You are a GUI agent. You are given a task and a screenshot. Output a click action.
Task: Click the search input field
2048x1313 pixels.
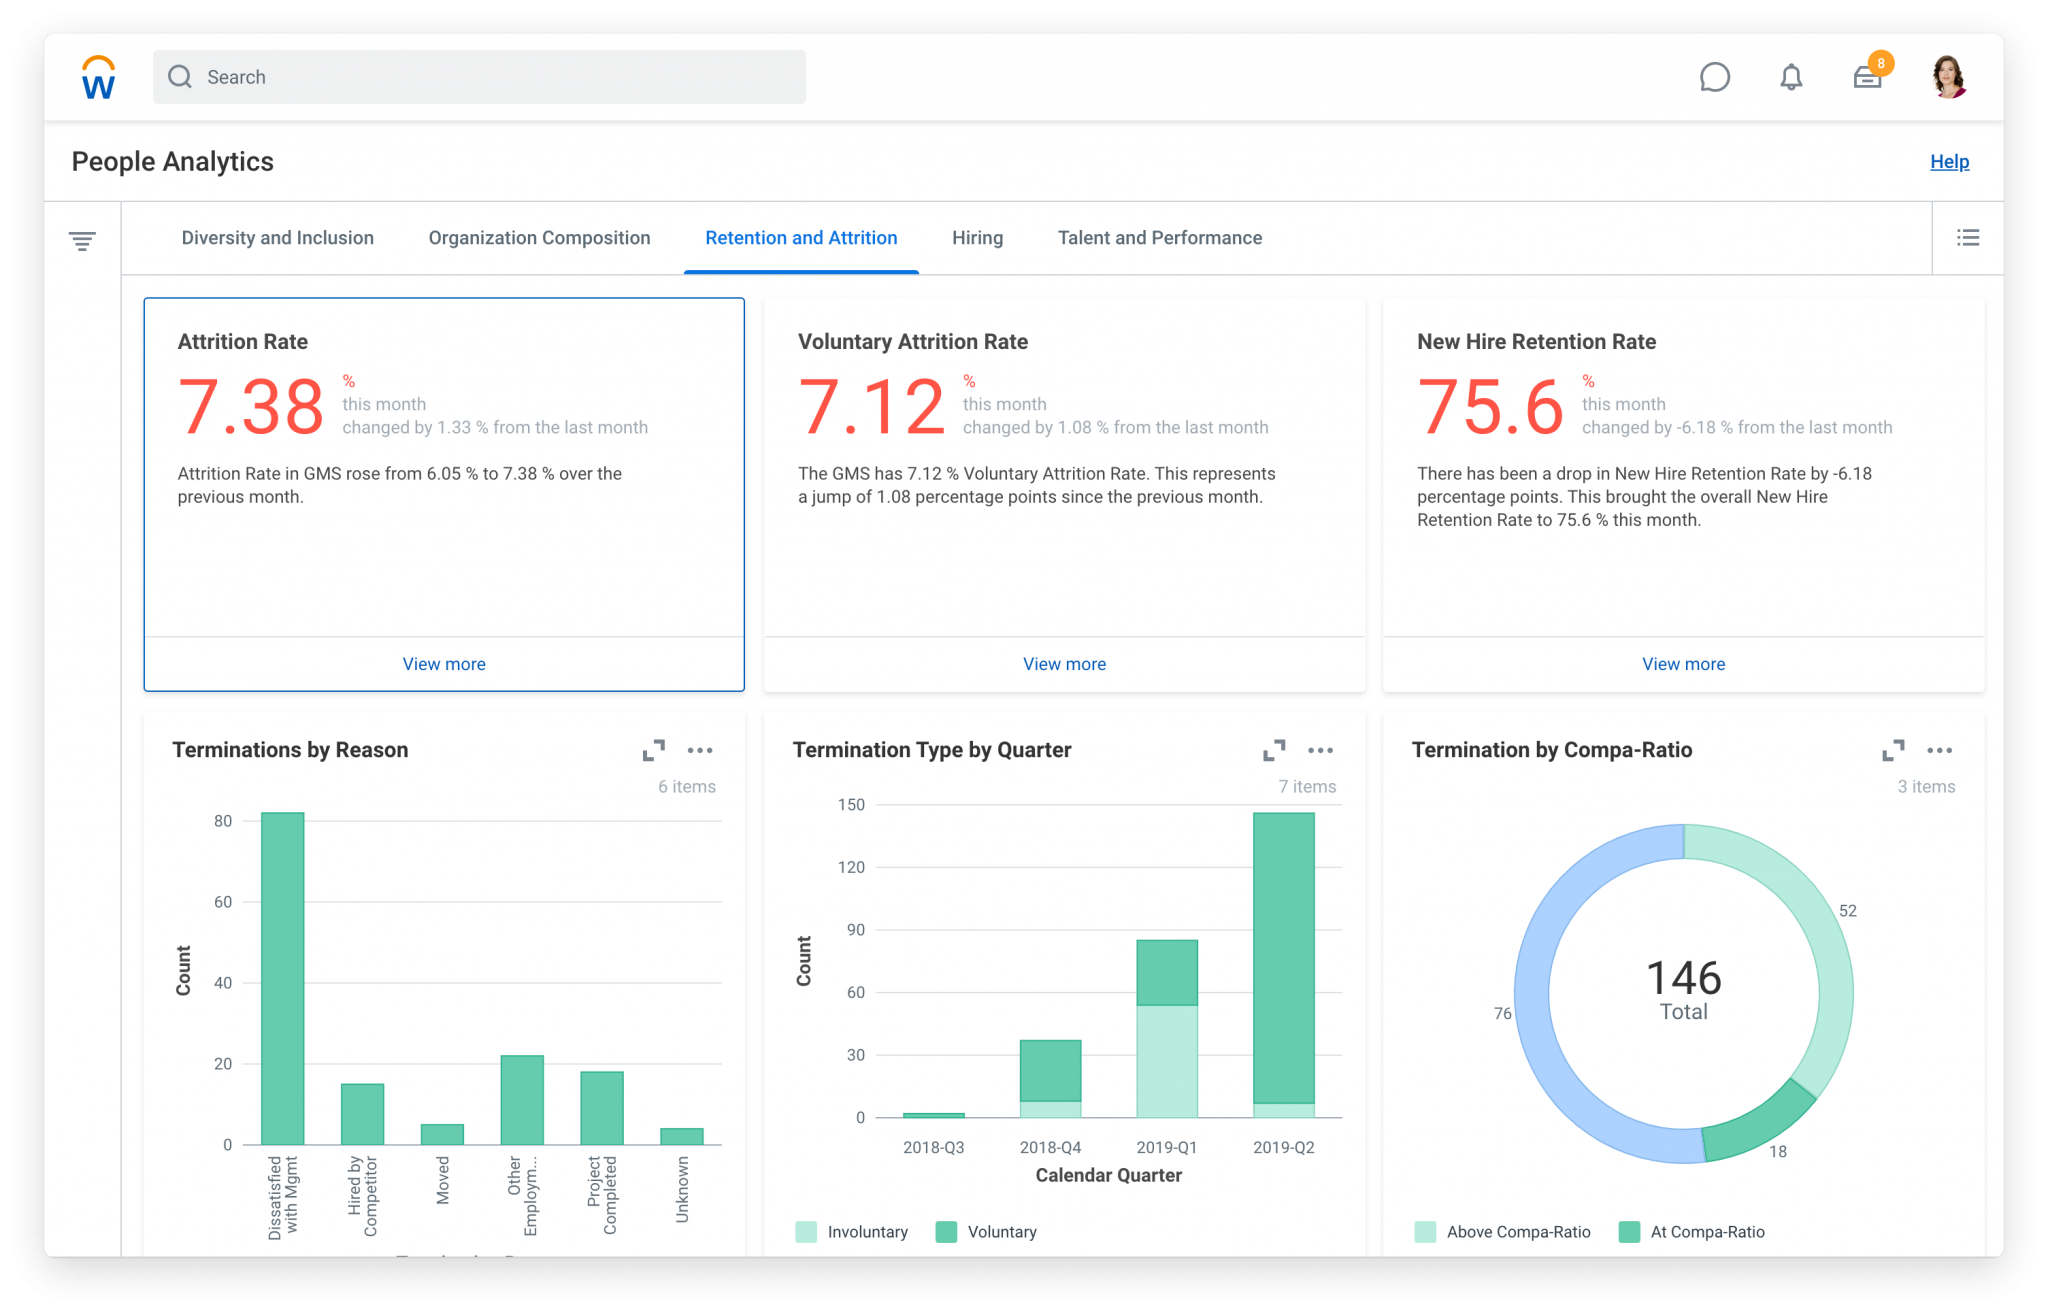[480, 76]
